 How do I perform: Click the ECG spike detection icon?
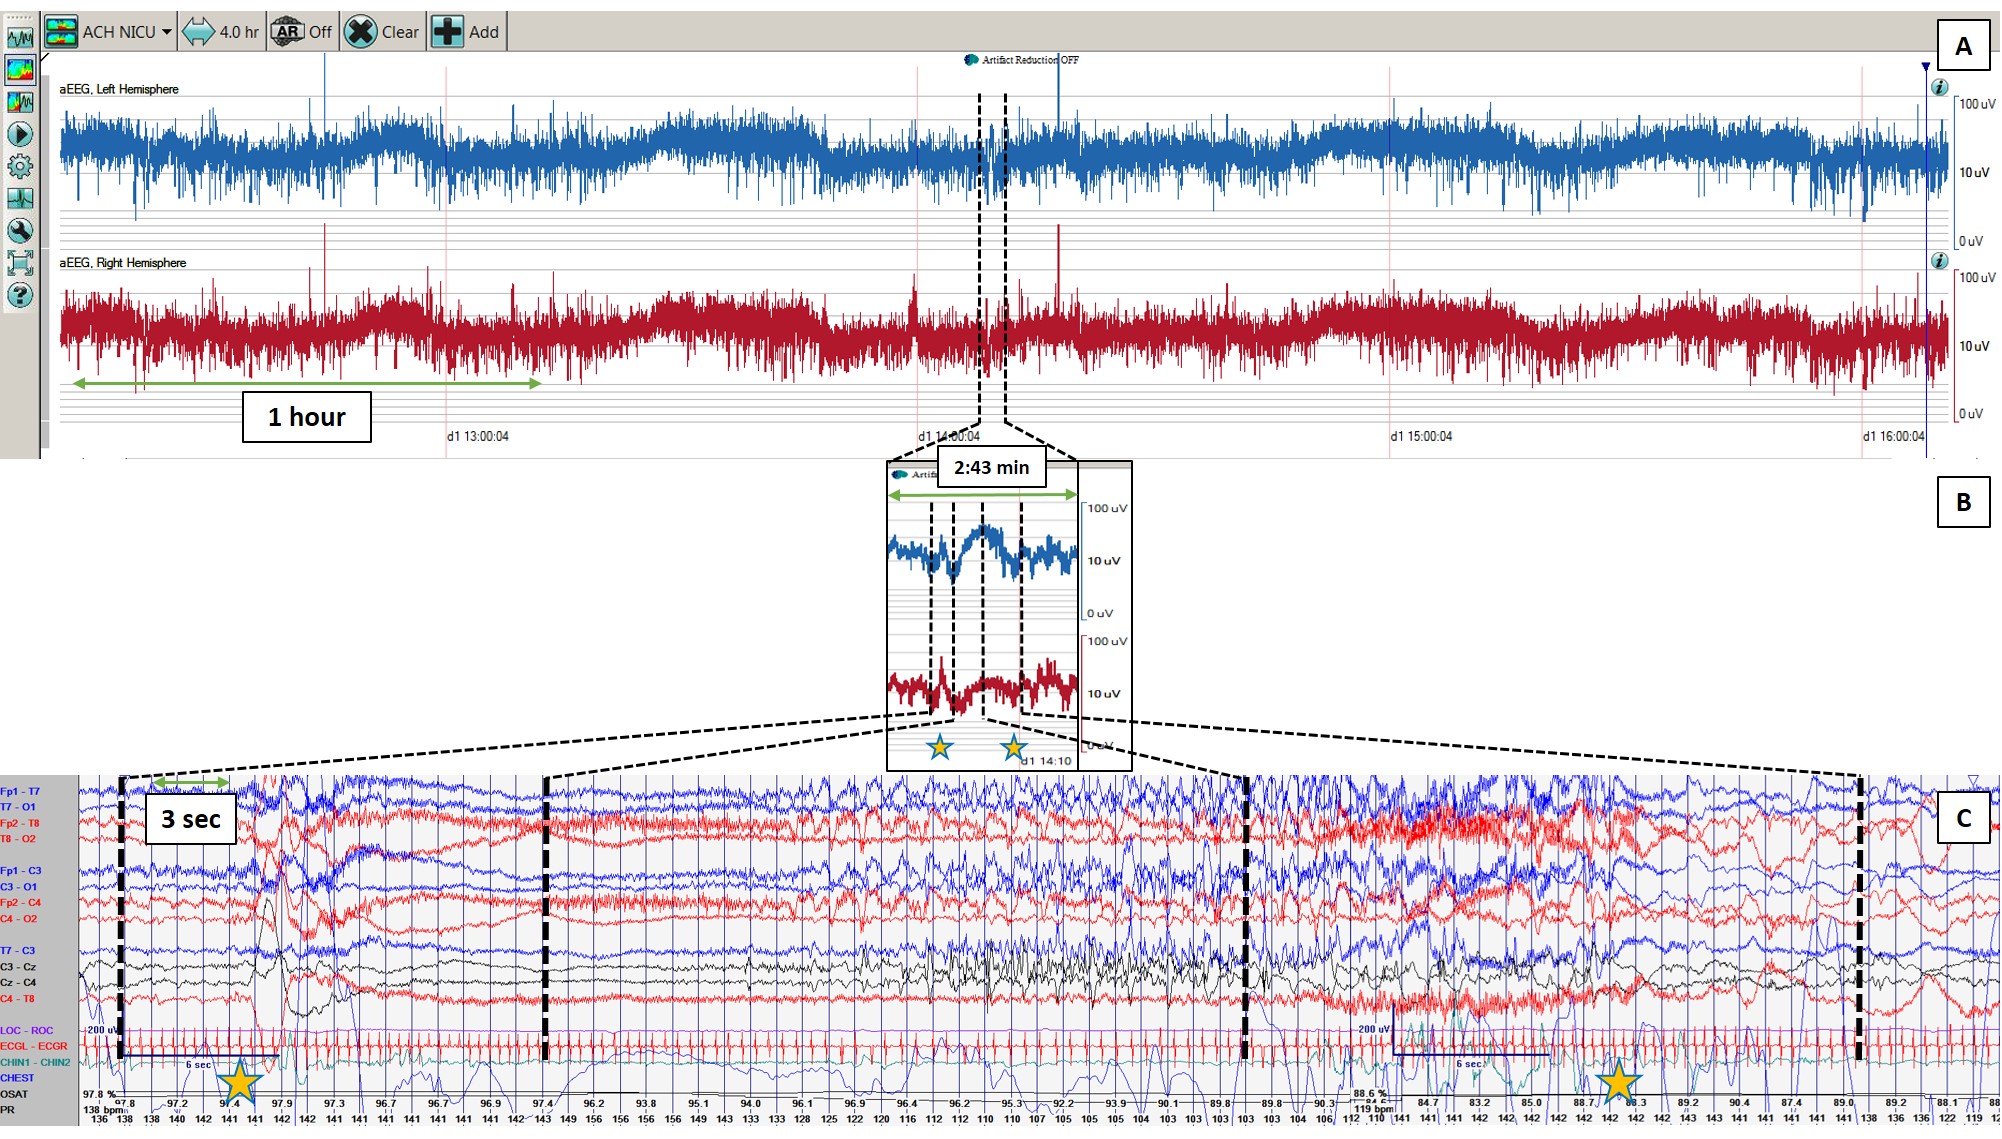click(20, 198)
